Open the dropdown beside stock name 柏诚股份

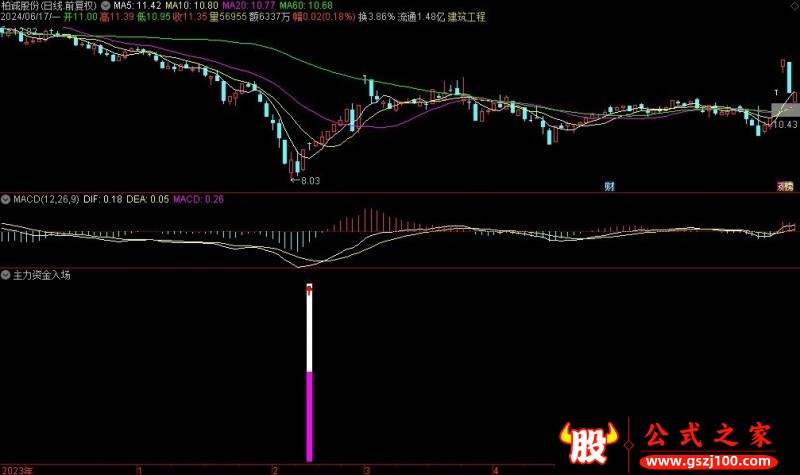tap(106, 6)
